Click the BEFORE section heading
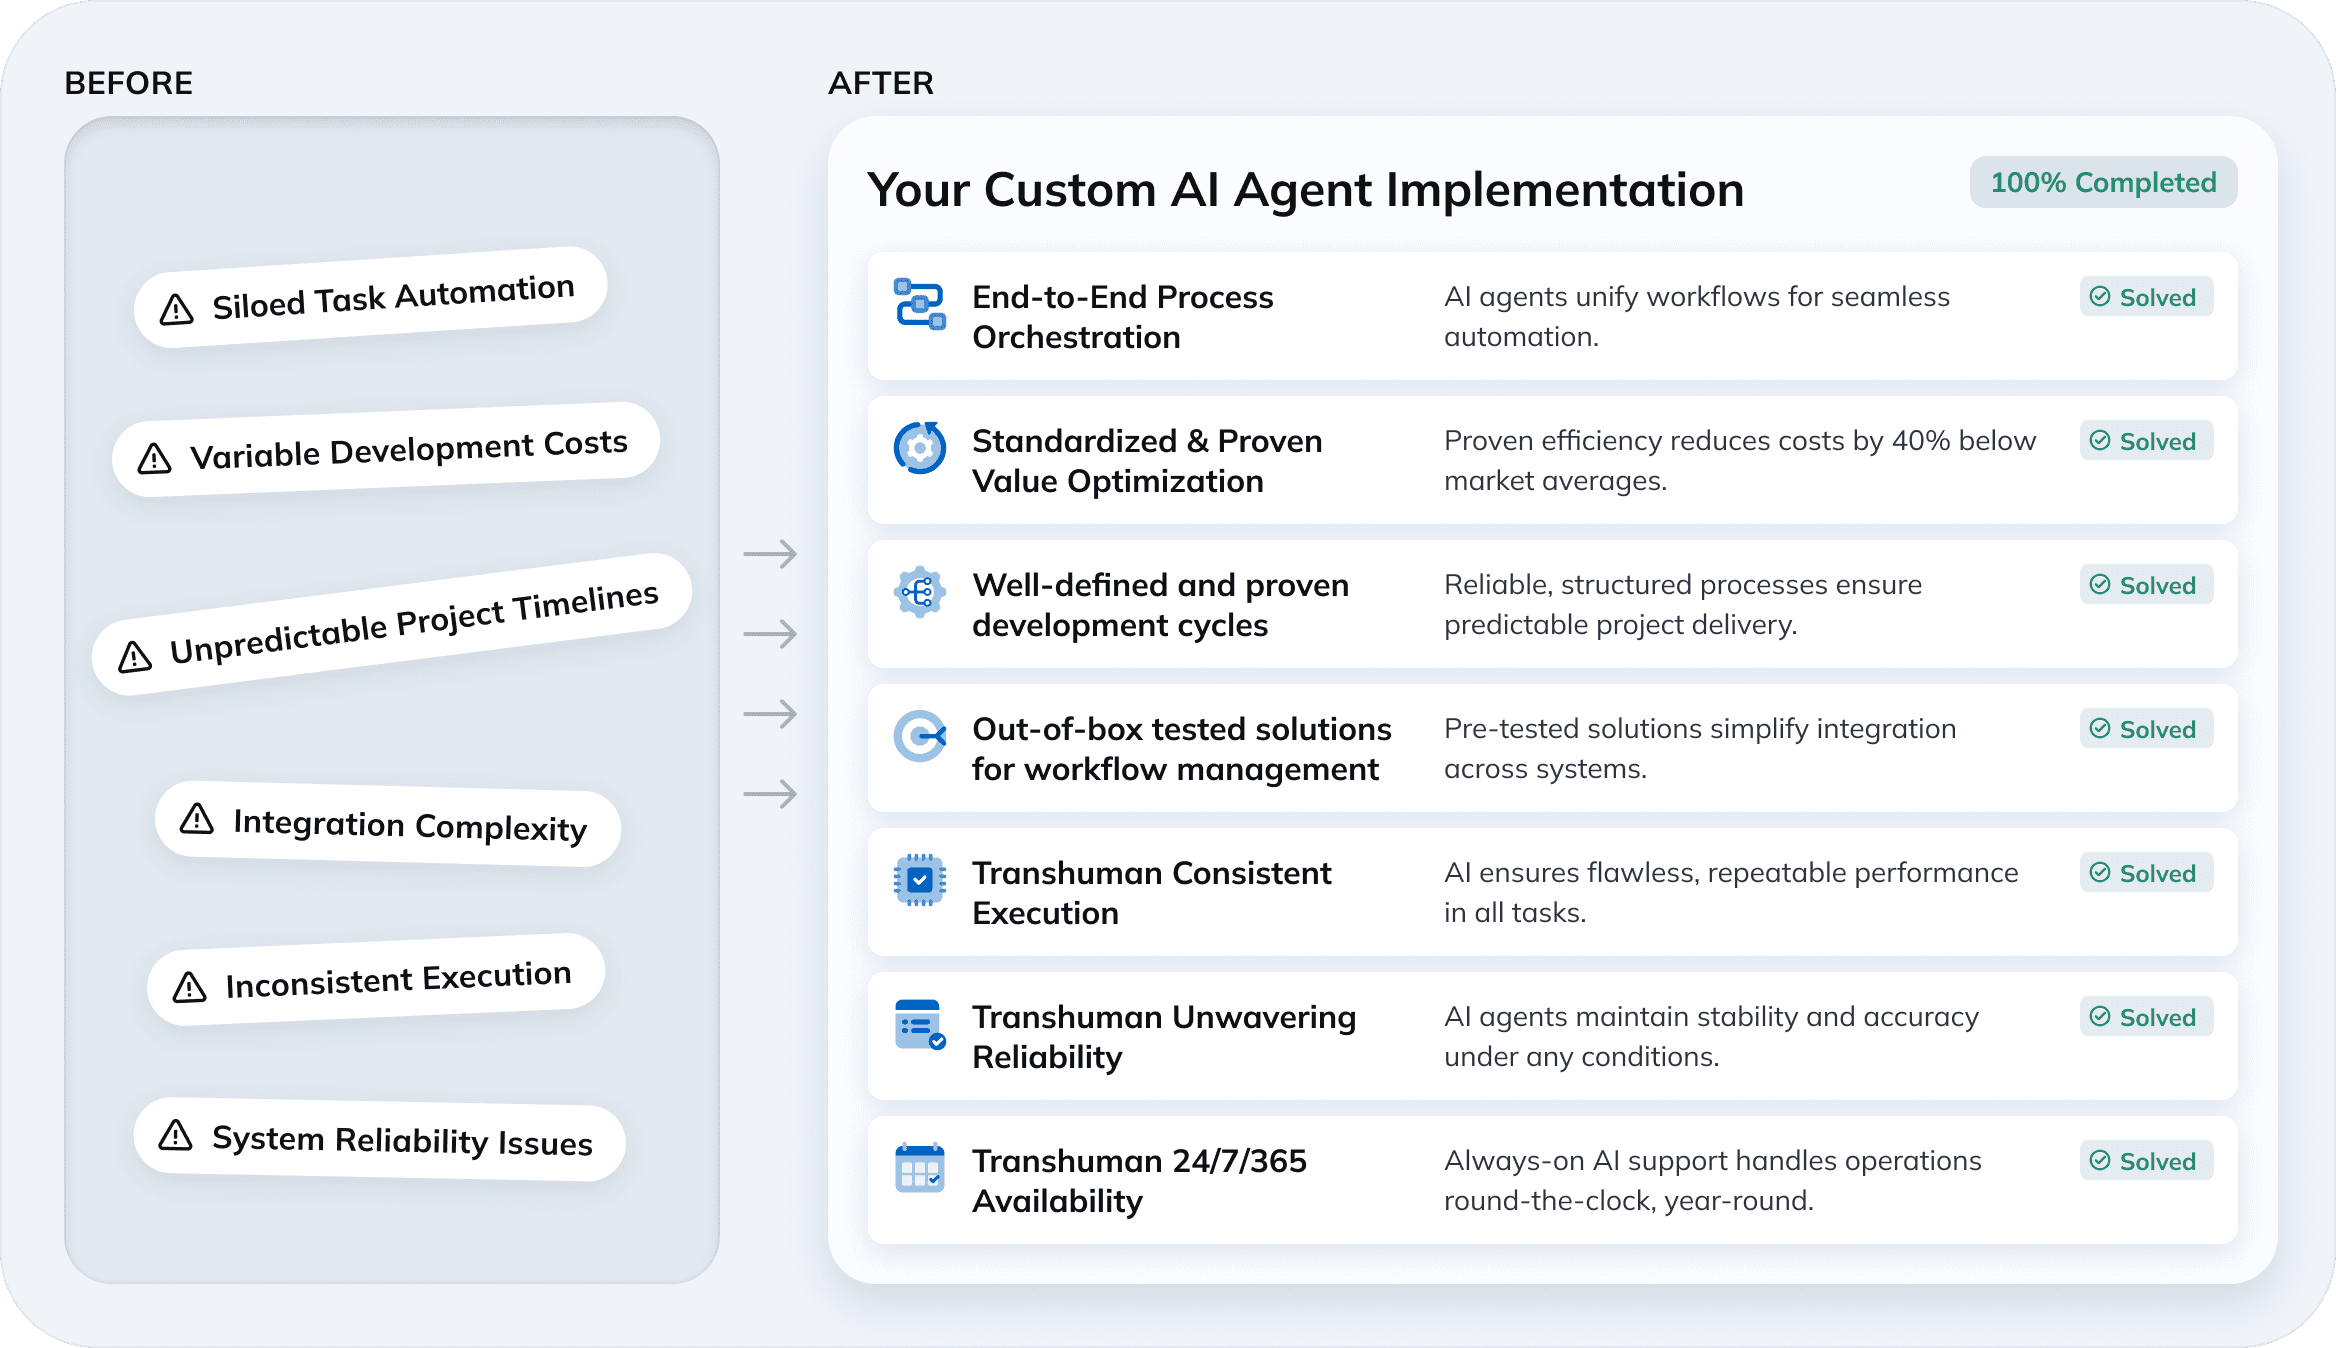The height and width of the screenshot is (1348, 2336). click(129, 83)
